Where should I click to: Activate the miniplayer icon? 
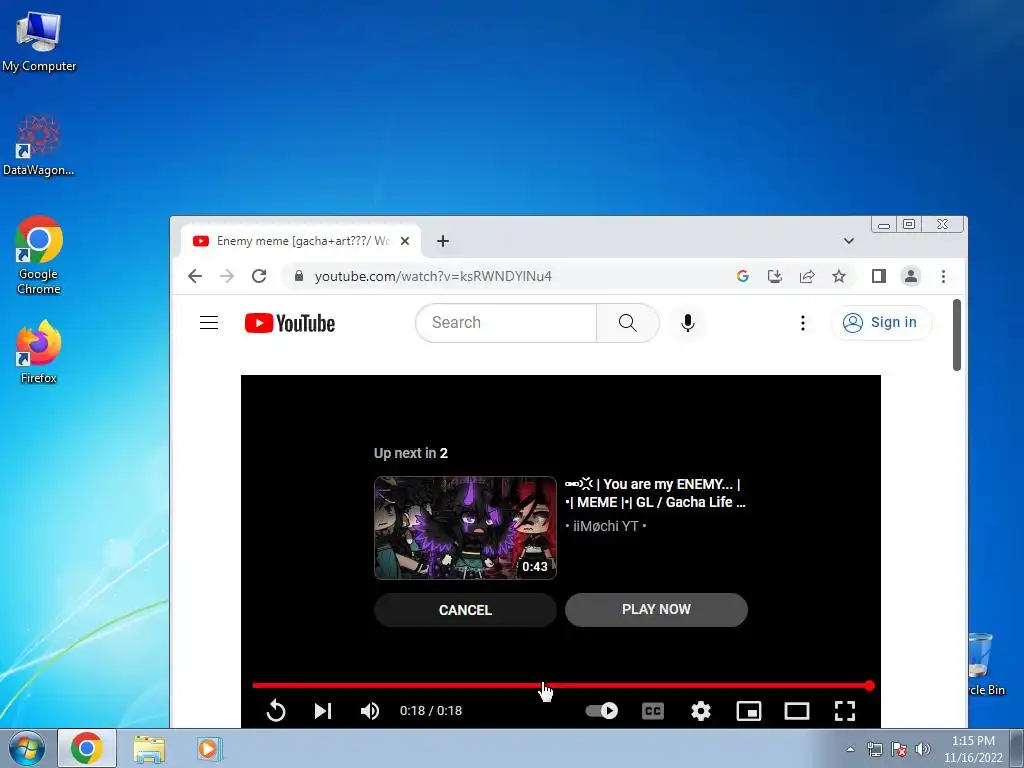tap(748, 711)
